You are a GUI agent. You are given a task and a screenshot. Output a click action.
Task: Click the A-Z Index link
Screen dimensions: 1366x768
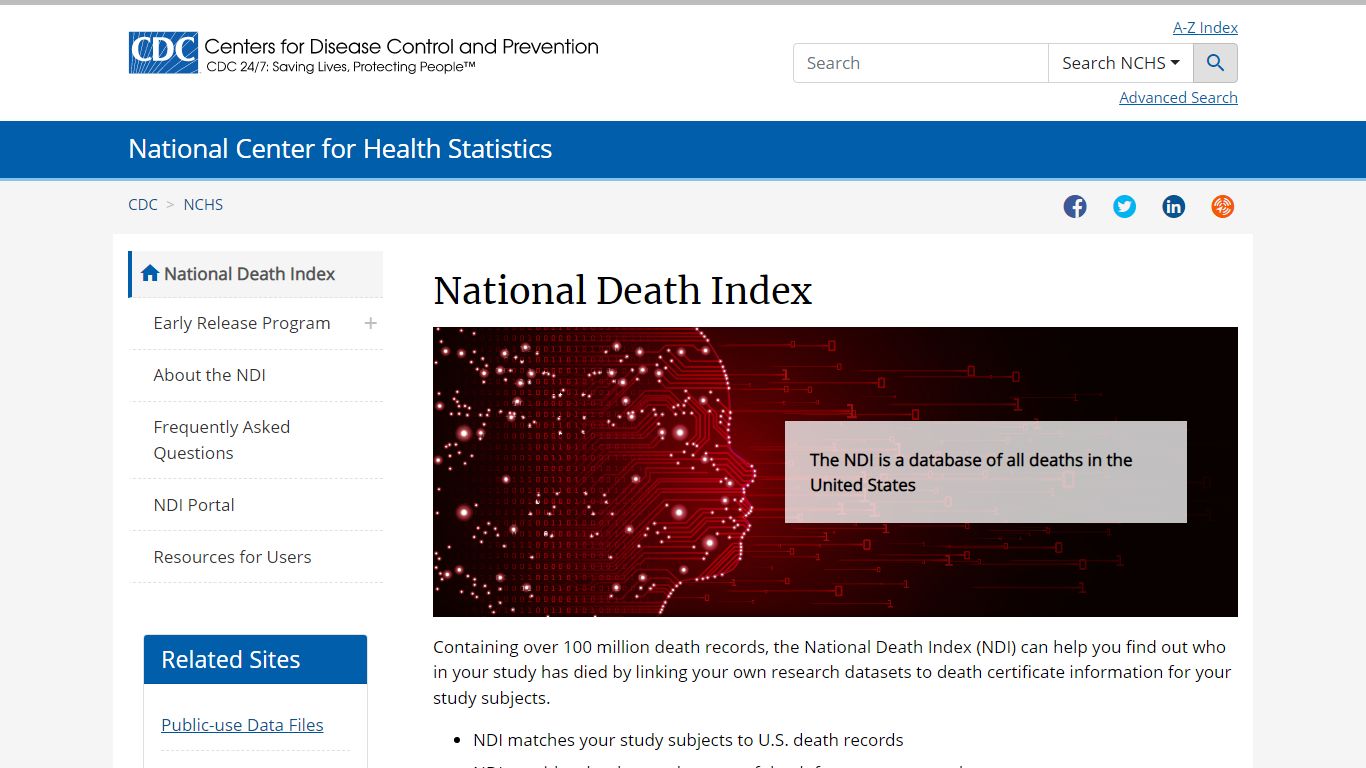pos(1205,27)
